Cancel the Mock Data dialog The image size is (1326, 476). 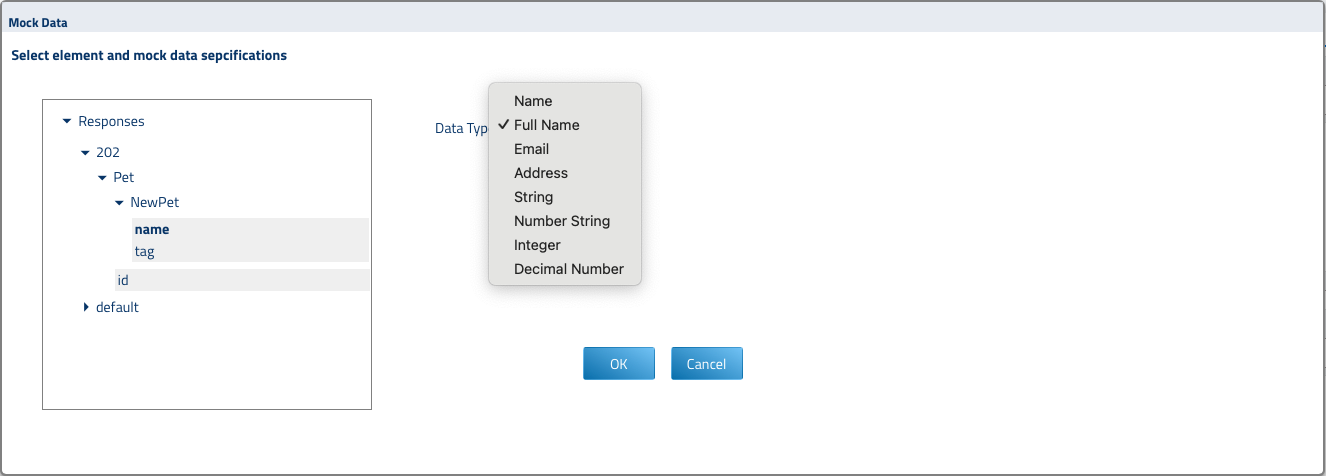(706, 364)
